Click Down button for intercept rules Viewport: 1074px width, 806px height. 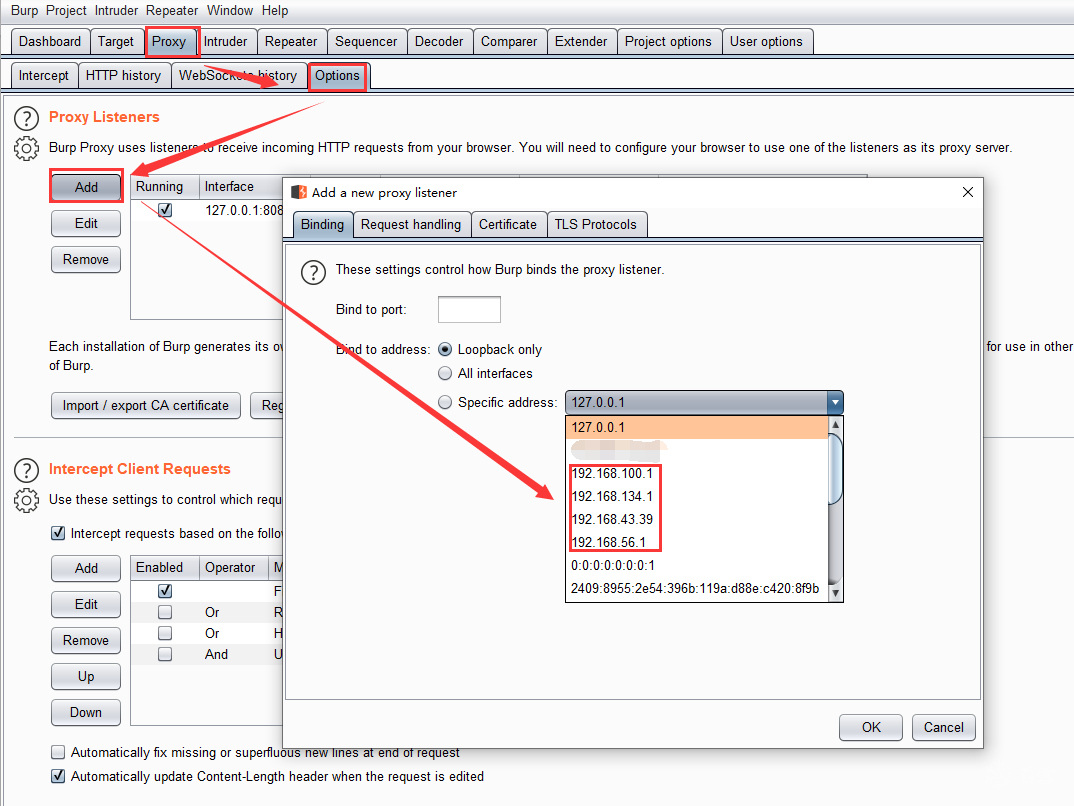(86, 712)
